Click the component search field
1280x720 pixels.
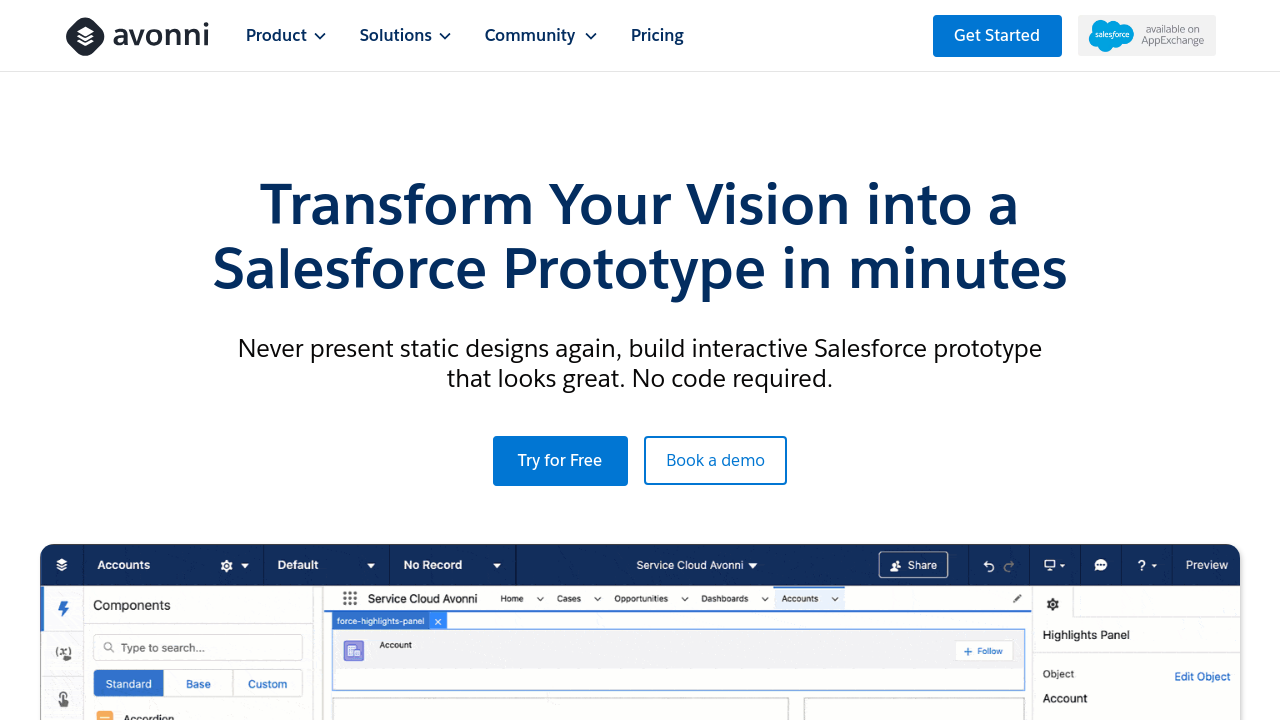click(x=198, y=647)
